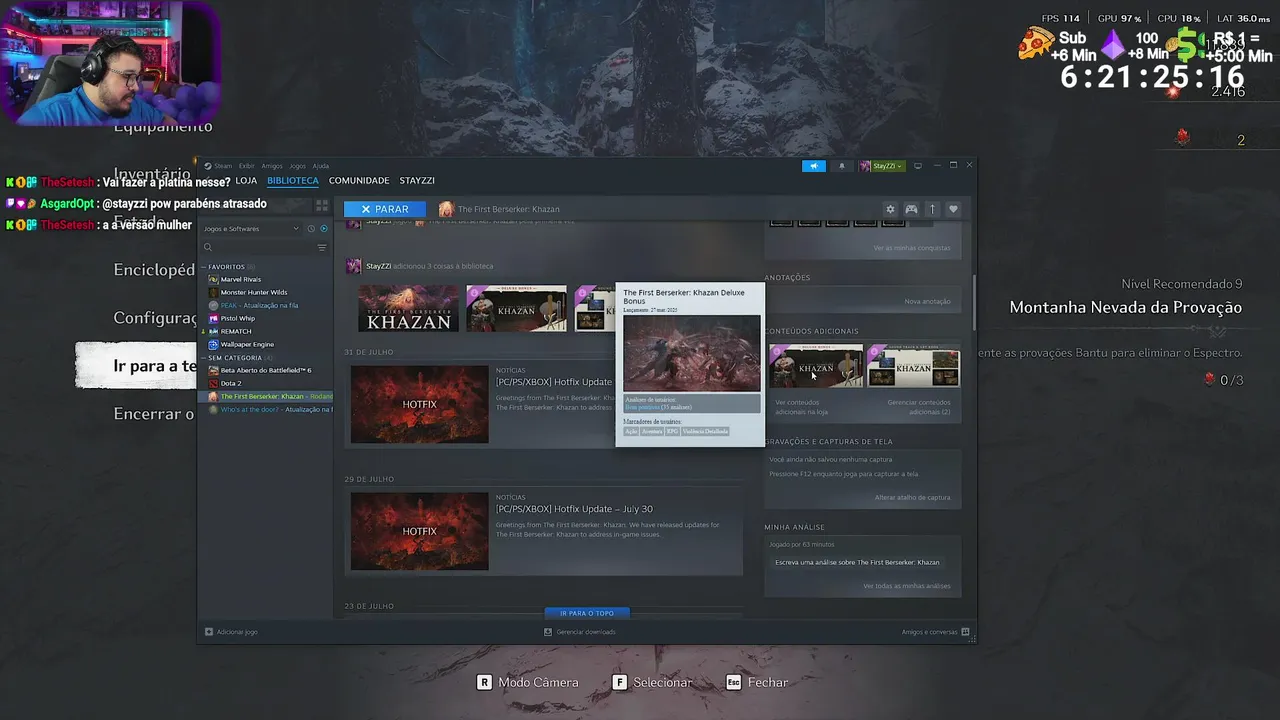Select Who's at the door? entry
This screenshot has height=720, width=1280.
(x=264, y=409)
